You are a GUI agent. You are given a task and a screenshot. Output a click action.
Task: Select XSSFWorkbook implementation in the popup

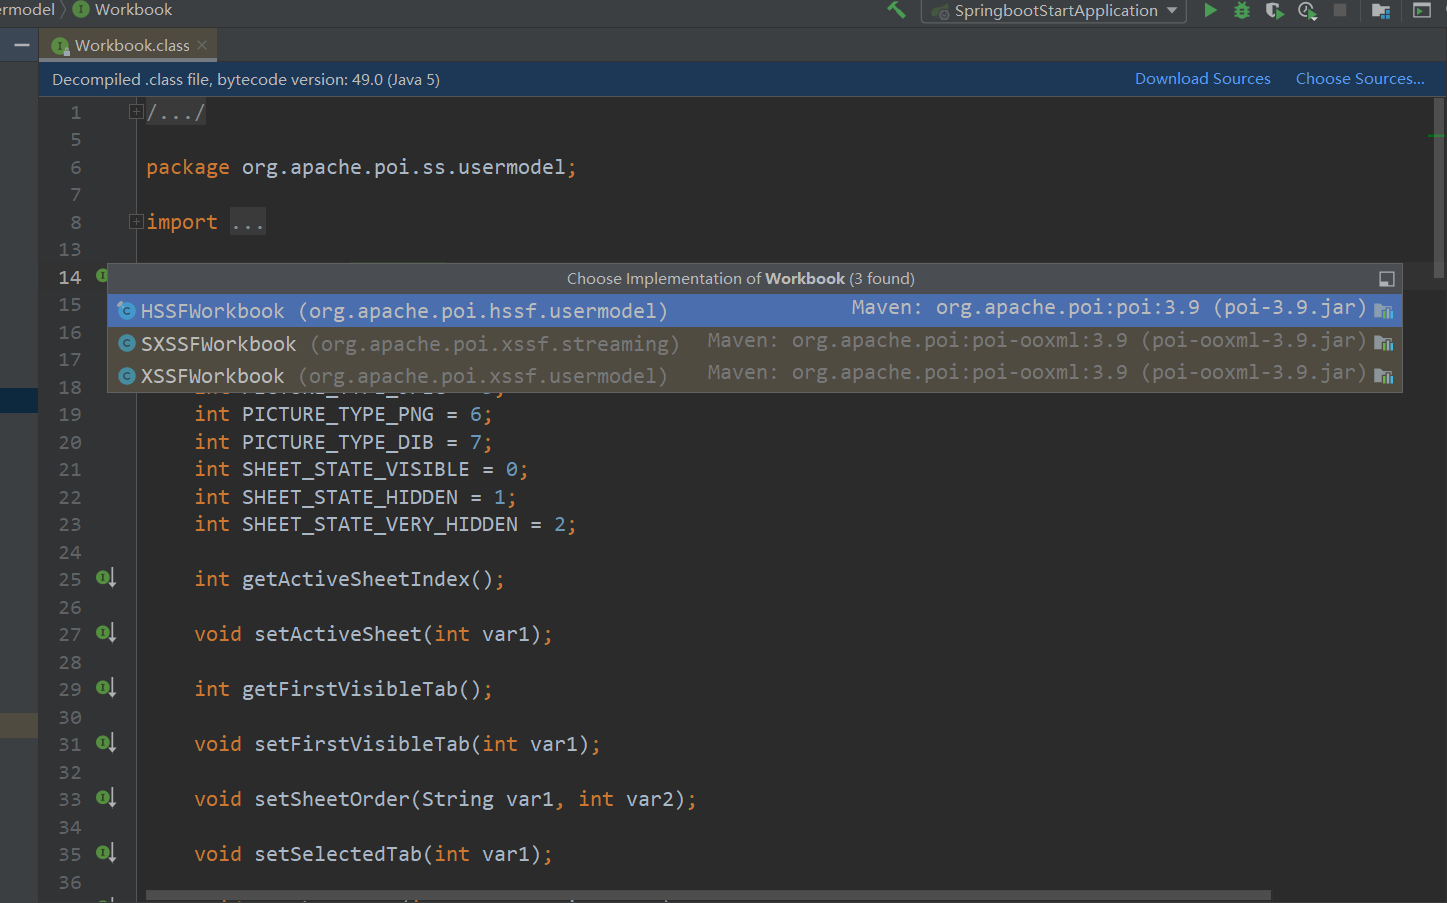[x=755, y=376]
